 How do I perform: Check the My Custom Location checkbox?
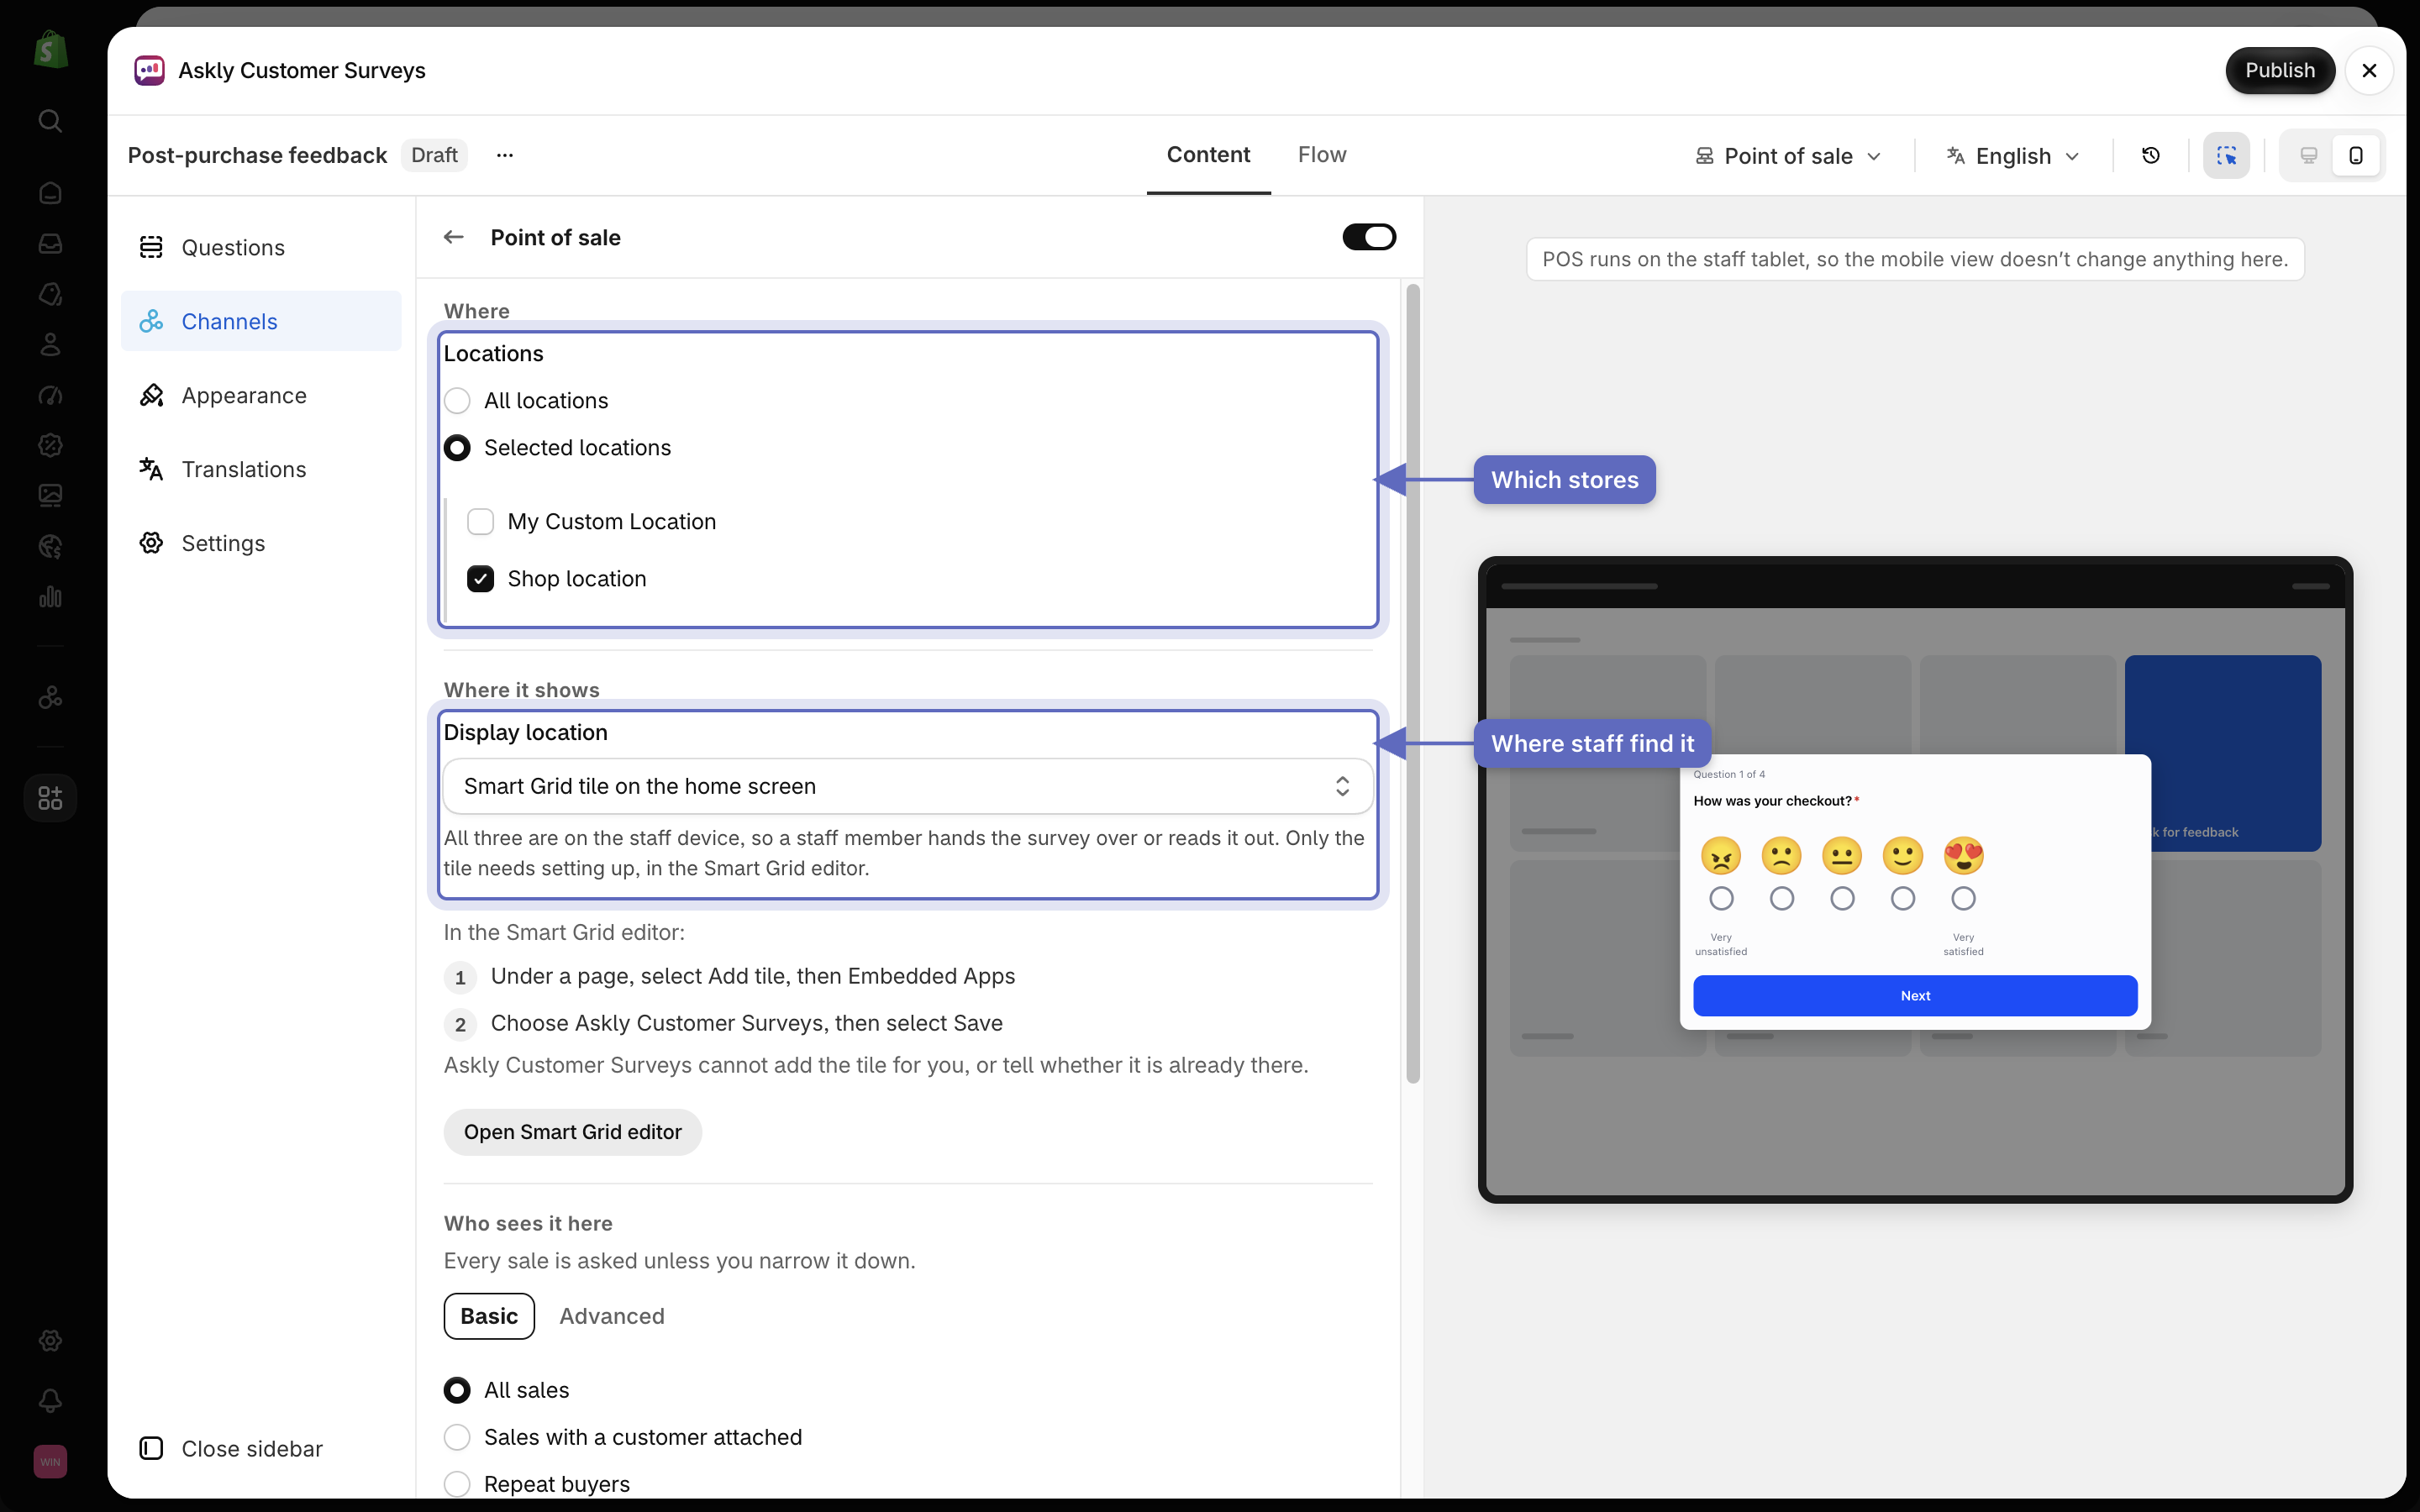[481, 522]
